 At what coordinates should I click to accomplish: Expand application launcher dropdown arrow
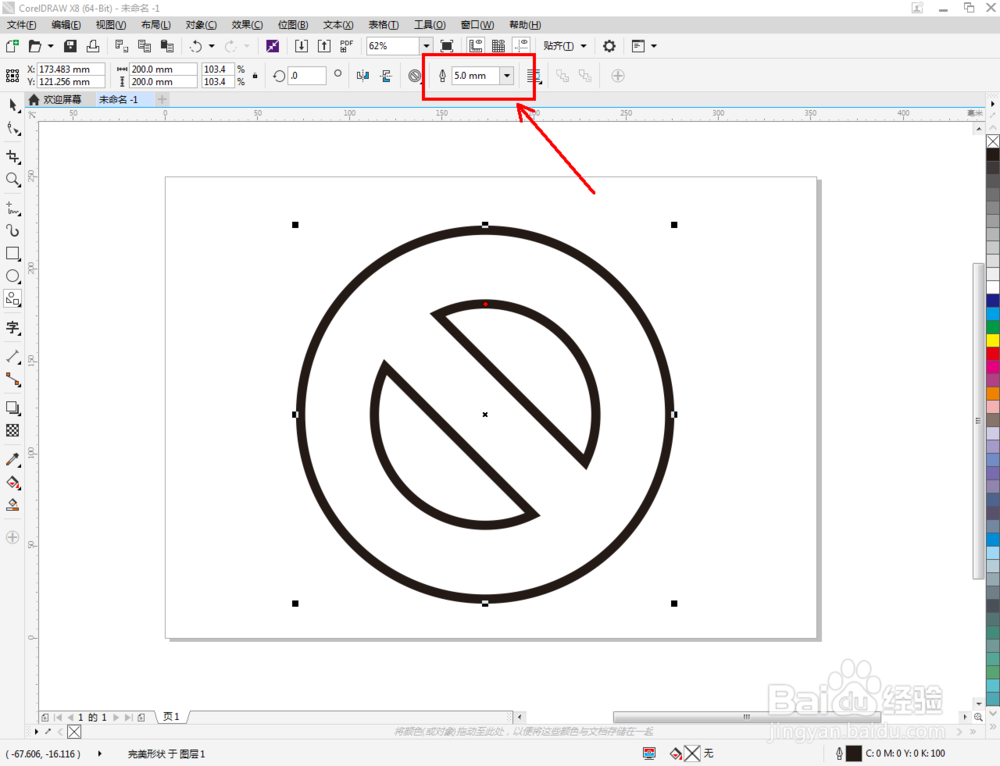654,46
